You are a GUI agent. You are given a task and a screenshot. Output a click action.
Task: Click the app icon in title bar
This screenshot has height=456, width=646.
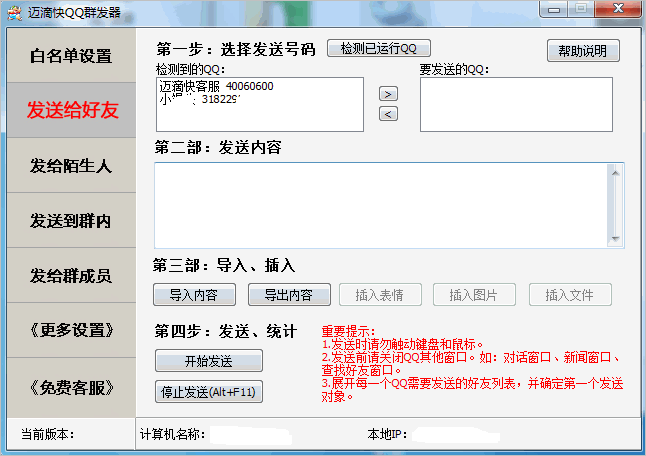[x=15, y=13]
